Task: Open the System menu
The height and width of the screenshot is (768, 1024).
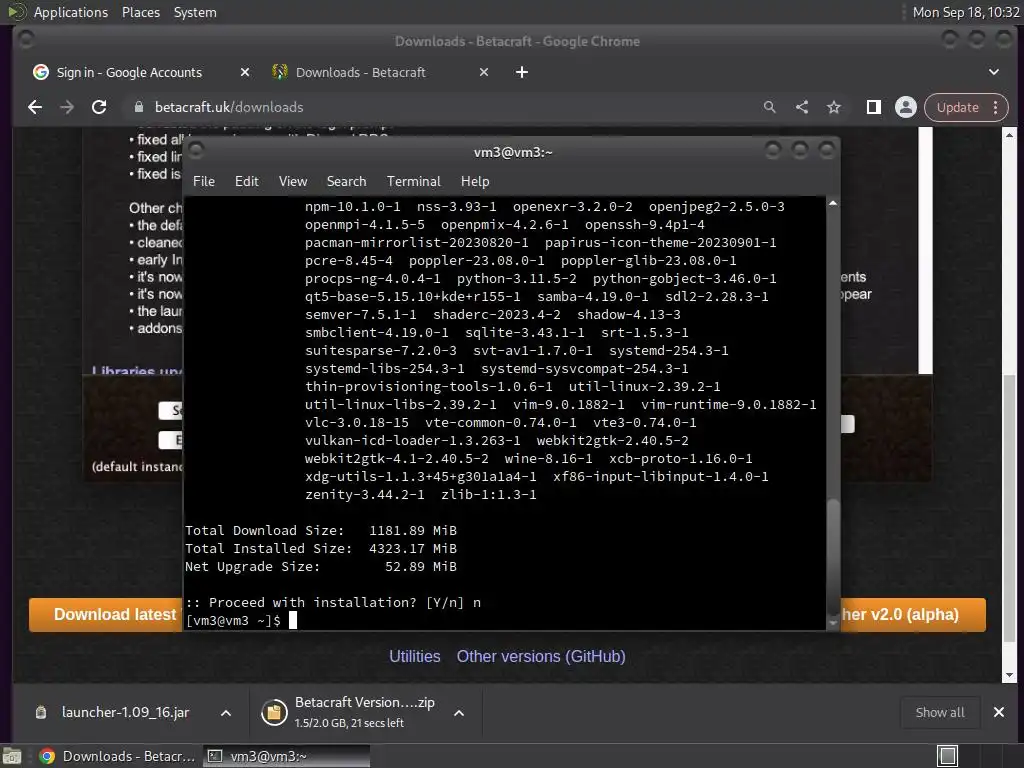Action: click(195, 12)
